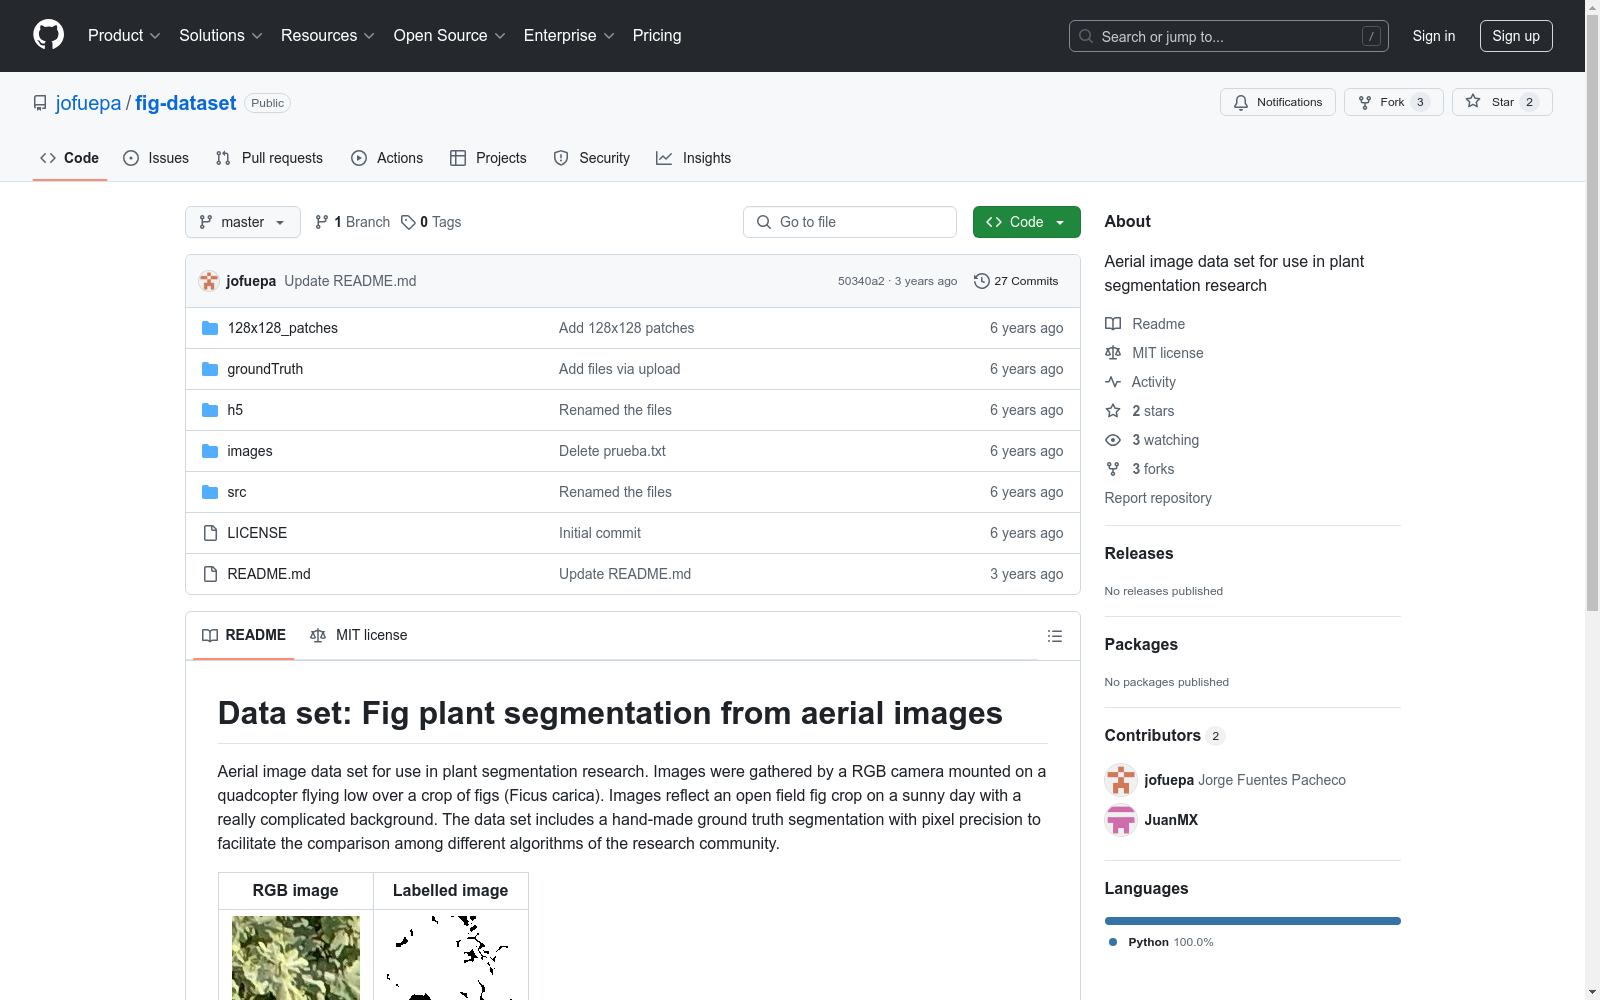Screen dimensions: 1600x1000
Task: Click the Python 100.0% language link
Action: (1160, 942)
